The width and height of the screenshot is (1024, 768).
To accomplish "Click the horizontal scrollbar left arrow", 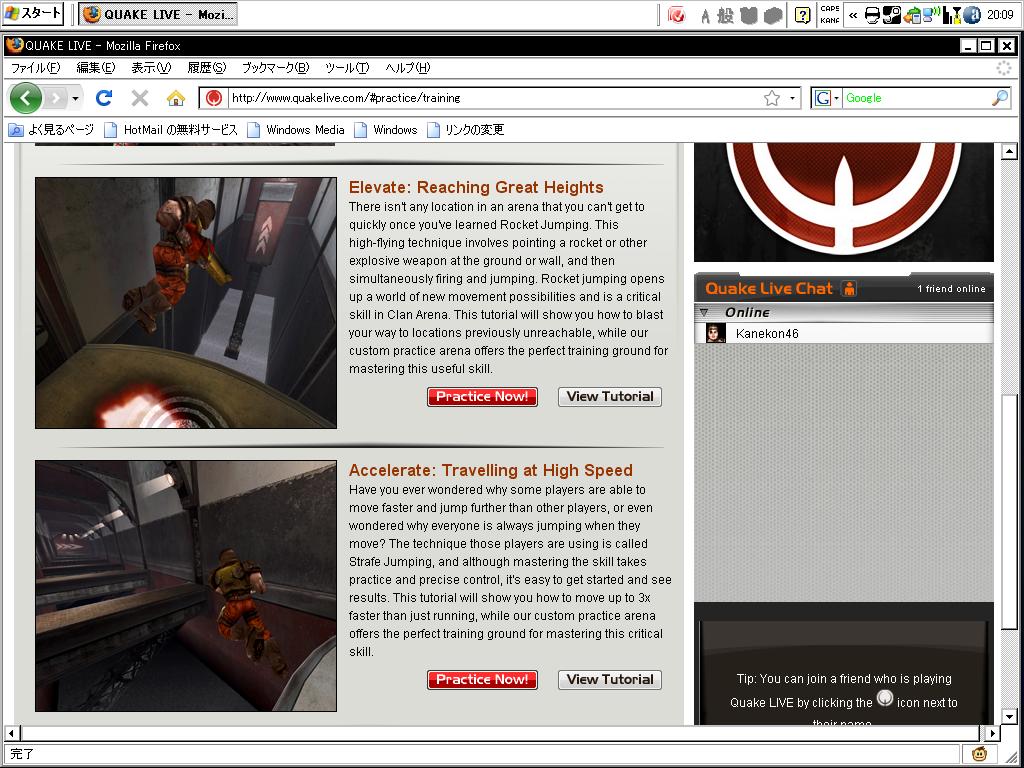I will tap(11, 733).
